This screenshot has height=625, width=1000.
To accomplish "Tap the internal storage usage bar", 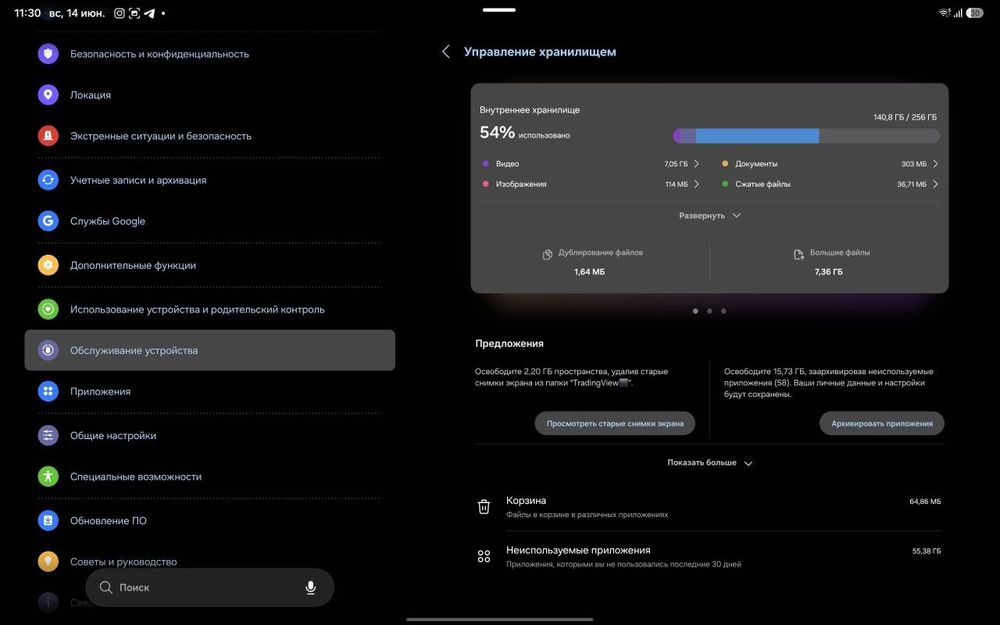I will (806, 135).
